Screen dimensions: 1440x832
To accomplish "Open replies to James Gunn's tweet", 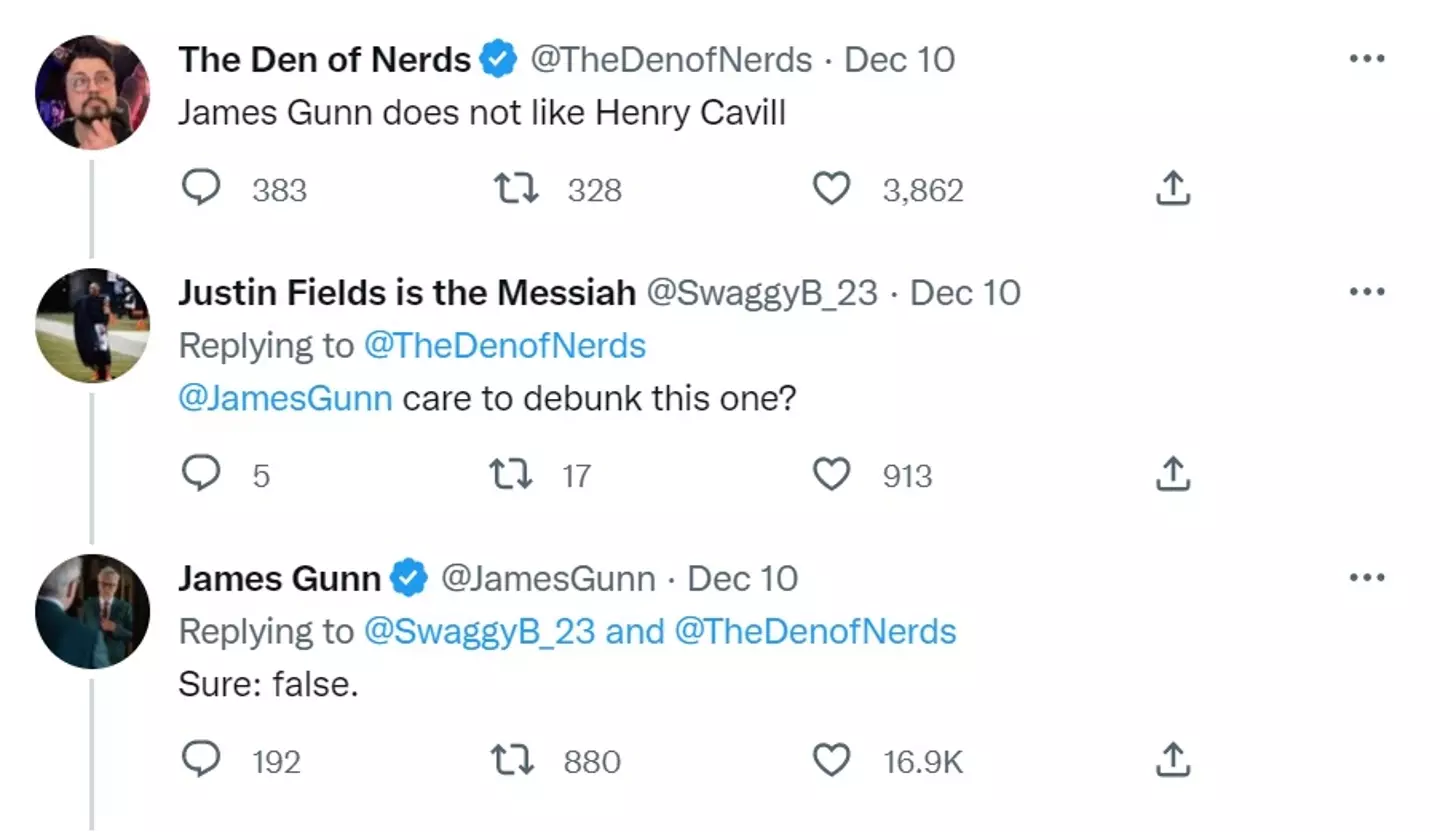I will (x=202, y=760).
